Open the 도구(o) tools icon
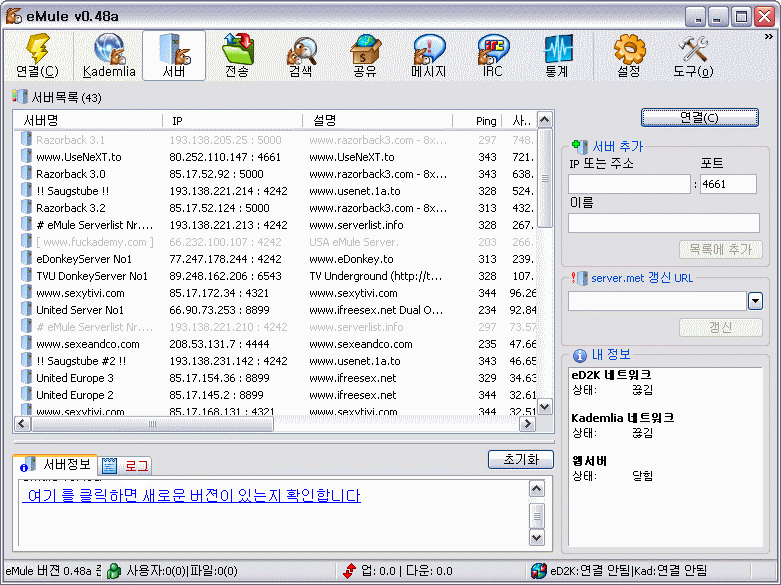The width and height of the screenshot is (781, 585). pyautogui.click(x=693, y=55)
